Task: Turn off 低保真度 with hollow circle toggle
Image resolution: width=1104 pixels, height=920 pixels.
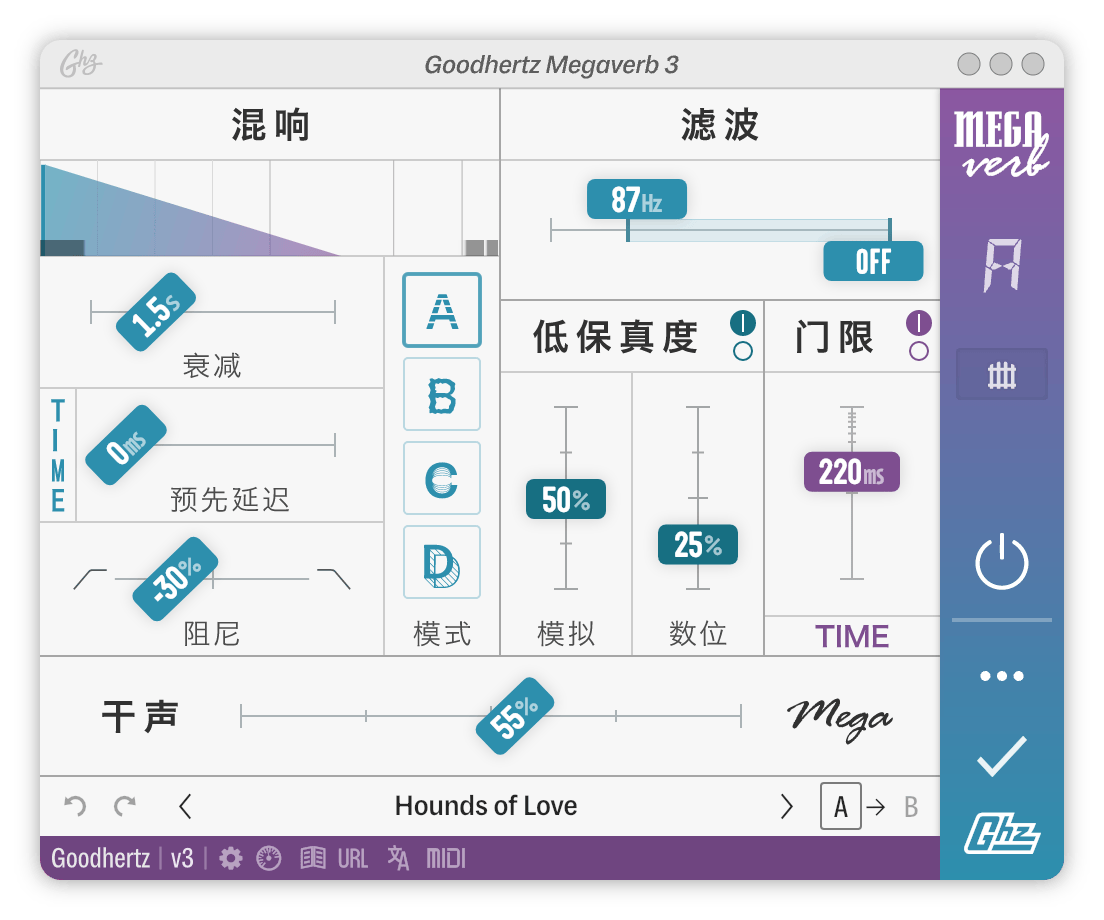Action: pos(743,351)
